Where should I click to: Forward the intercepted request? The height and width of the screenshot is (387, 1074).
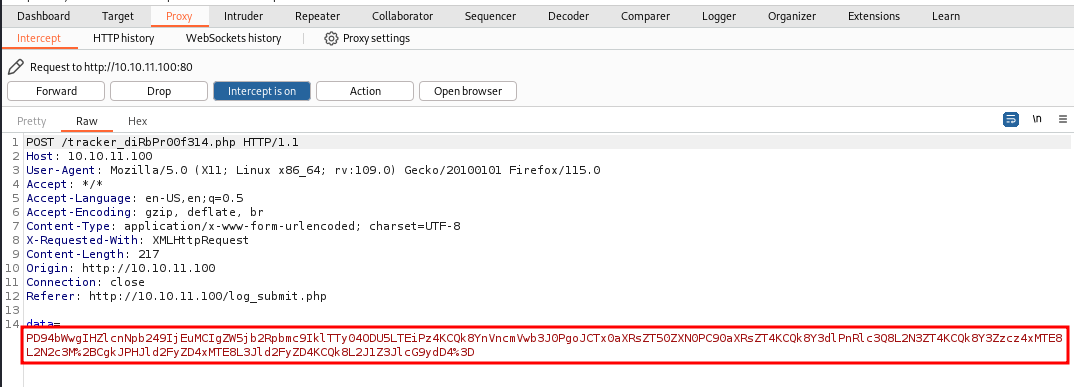56,91
